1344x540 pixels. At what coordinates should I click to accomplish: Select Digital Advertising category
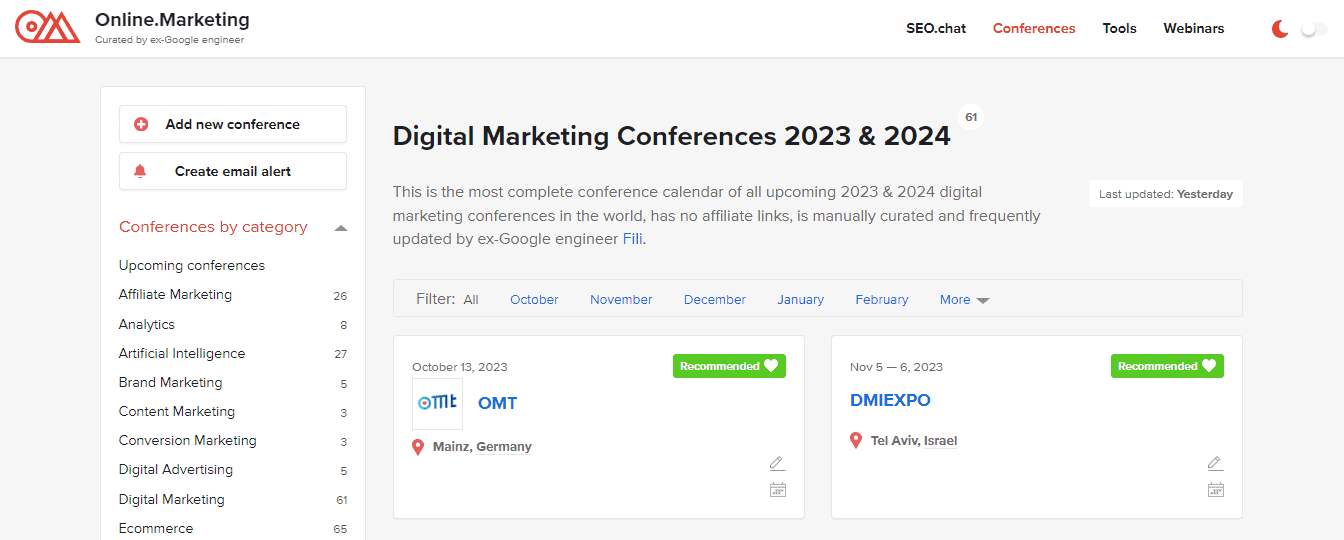tap(176, 470)
